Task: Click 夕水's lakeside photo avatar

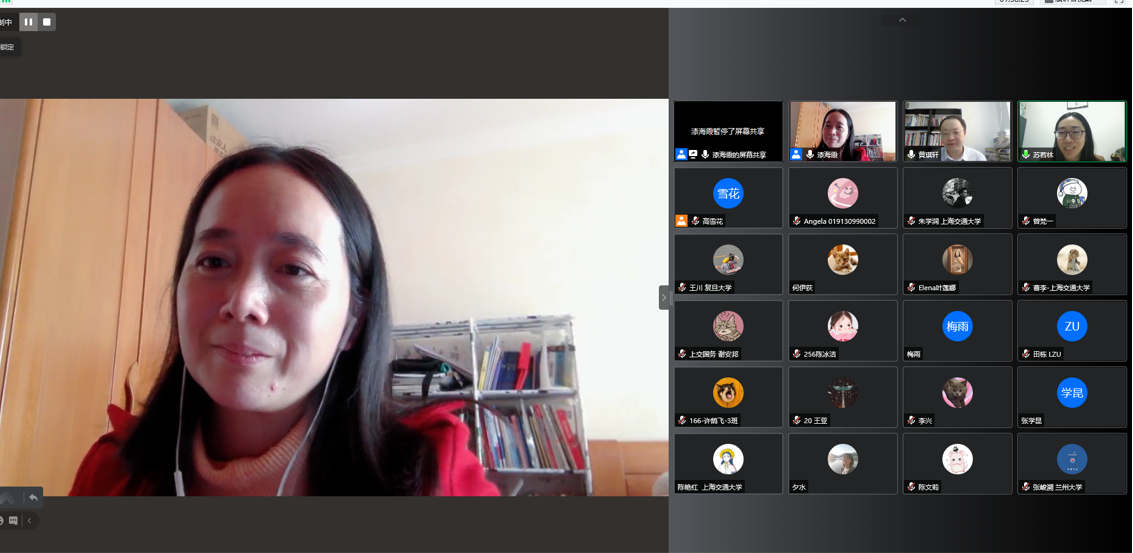Action: point(843,459)
